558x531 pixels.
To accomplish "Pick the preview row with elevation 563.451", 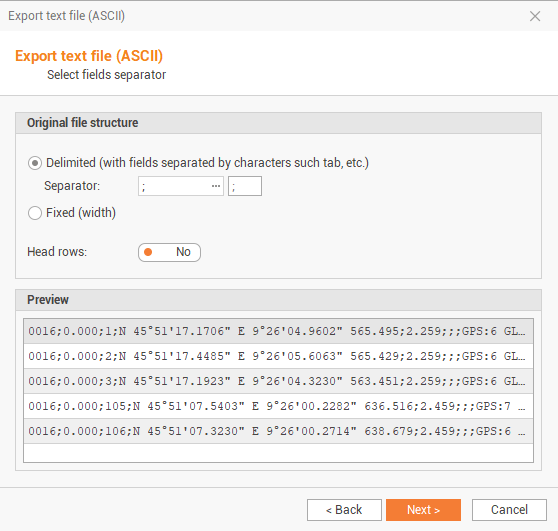I will pyautogui.click(x=278, y=381).
